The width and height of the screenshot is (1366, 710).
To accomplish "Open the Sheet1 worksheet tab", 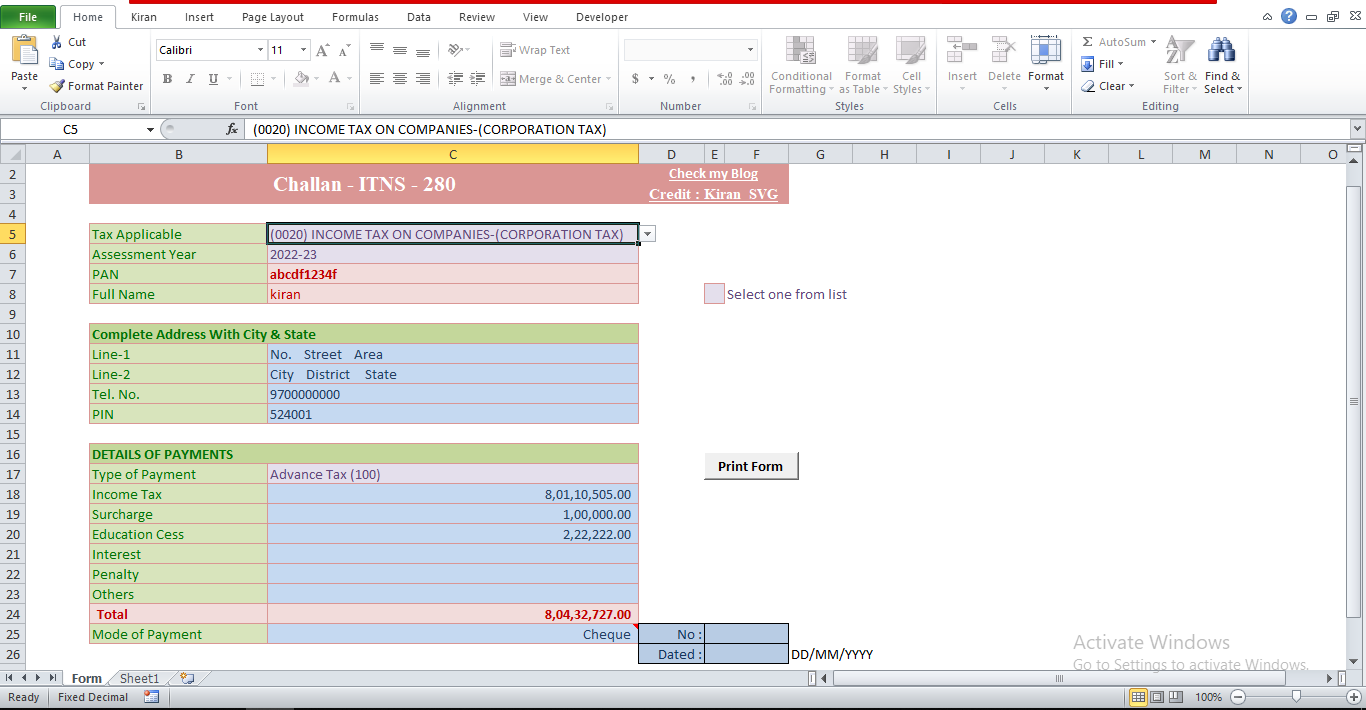I will click(x=138, y=678).
